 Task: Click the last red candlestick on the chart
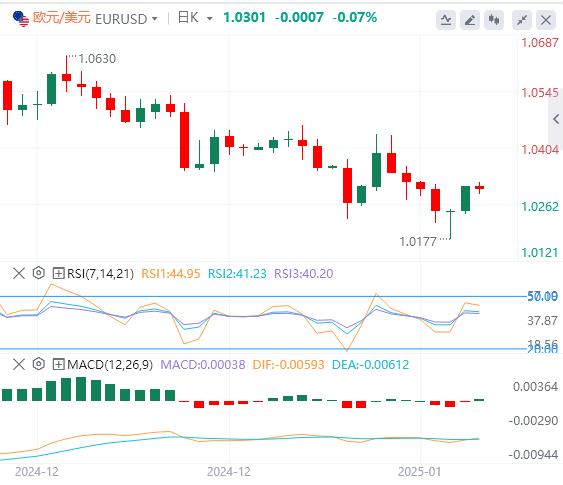(x=480, y=187)
